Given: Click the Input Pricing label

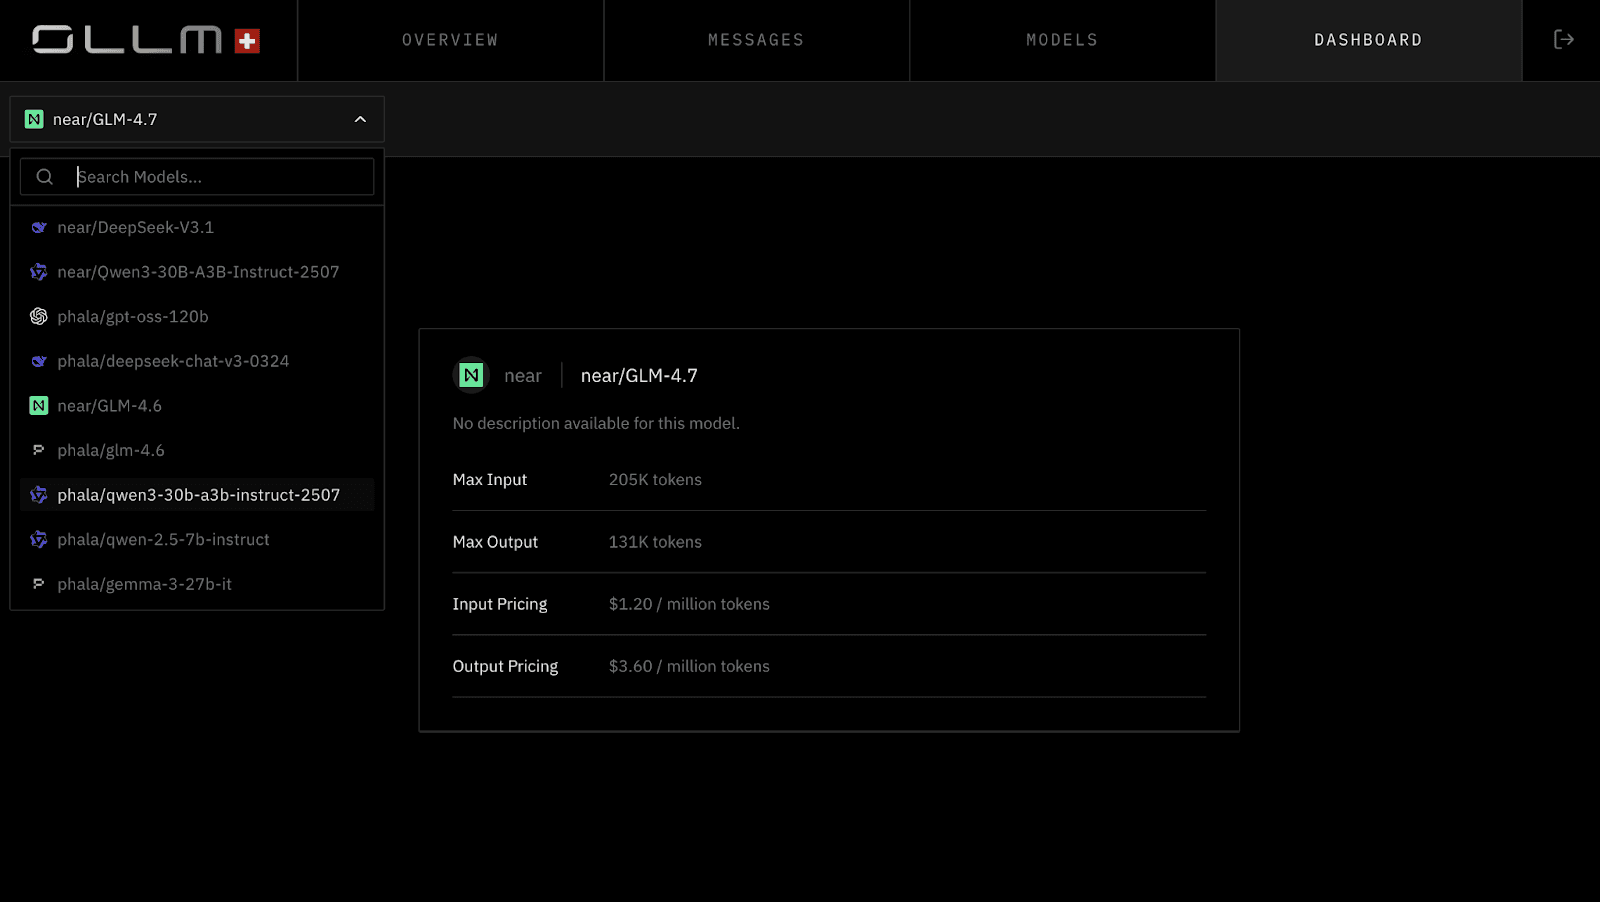Looking at the screenshot, I should point(500,604).
